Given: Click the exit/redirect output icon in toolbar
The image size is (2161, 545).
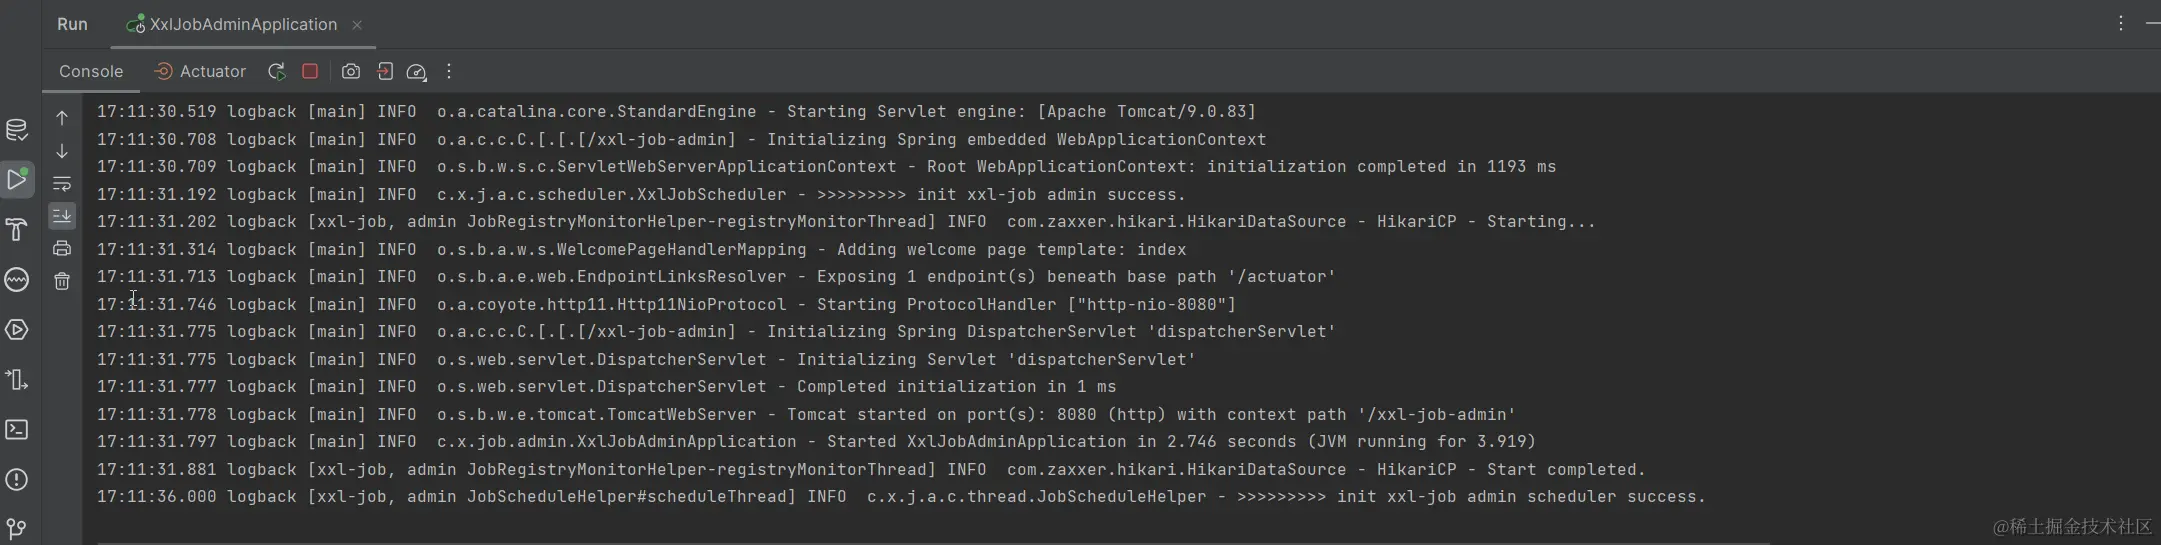Looking at the screenshot, I should pos(385,71).
